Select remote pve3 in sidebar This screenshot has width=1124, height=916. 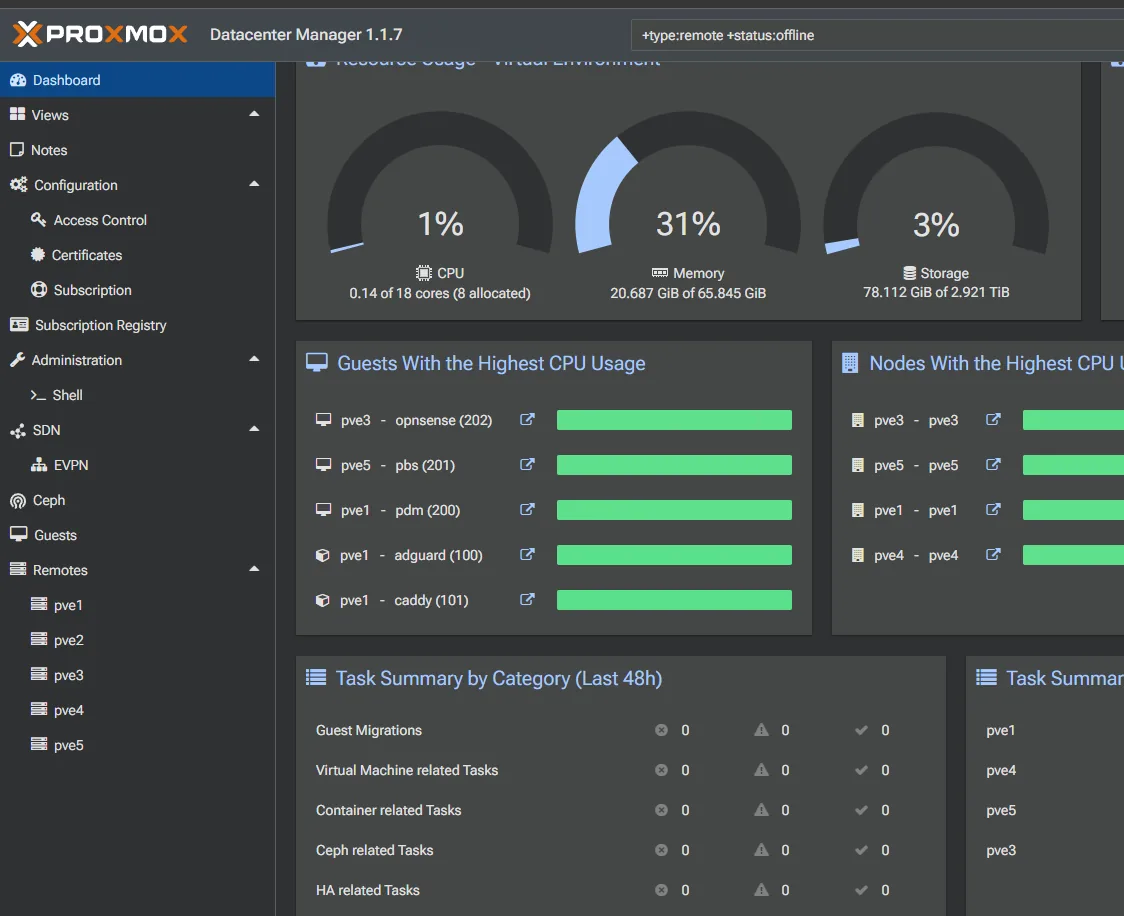138,675
